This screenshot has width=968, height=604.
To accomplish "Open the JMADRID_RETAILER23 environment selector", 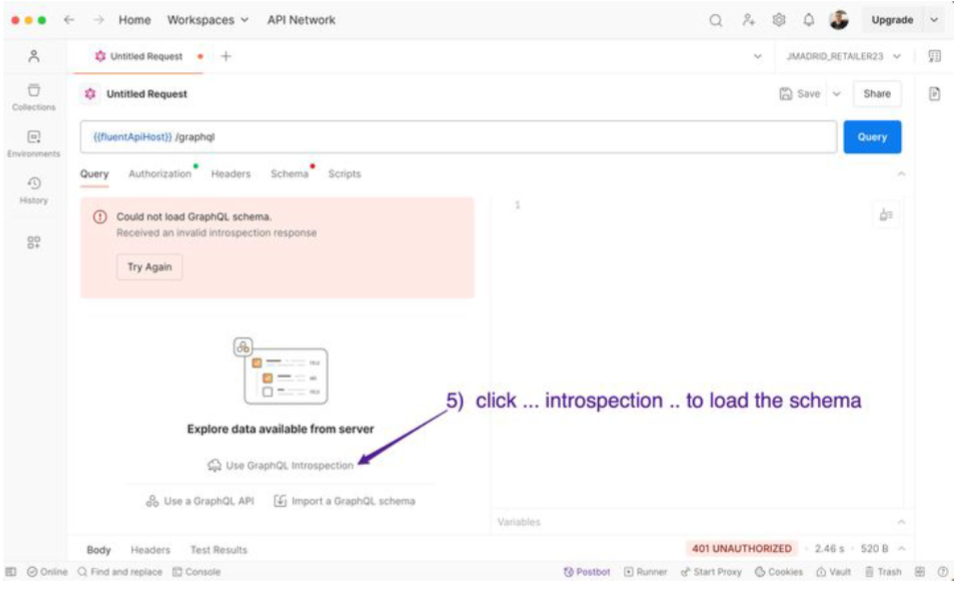I will point(843,57).
